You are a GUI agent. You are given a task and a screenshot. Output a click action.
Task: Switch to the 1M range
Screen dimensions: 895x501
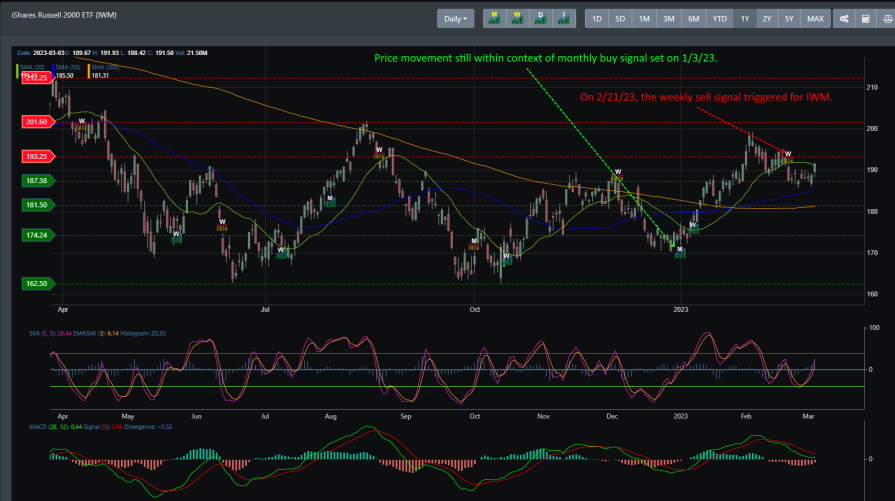point(644,19)
